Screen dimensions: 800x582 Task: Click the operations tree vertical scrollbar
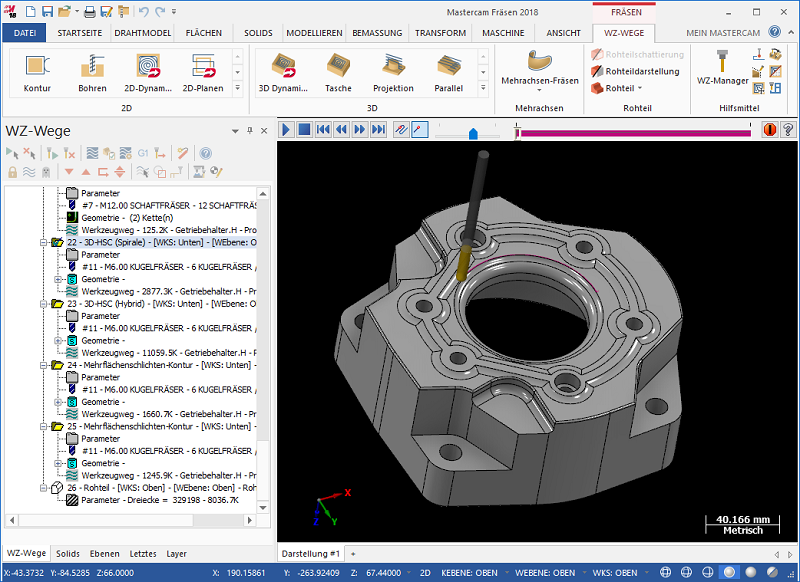(263, 350)
